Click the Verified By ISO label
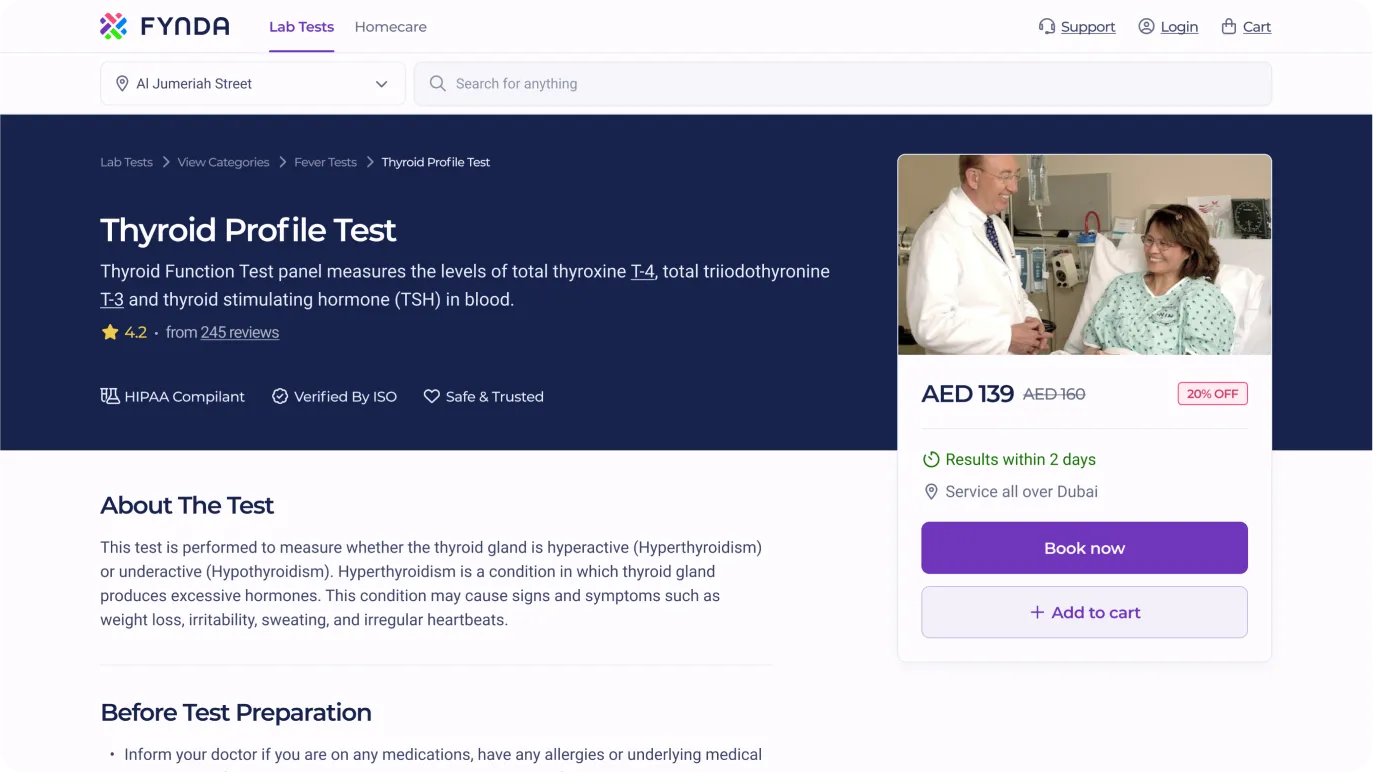Image resolution: width=1373 pixels, height=772 pixels. [x=346, y=396]
